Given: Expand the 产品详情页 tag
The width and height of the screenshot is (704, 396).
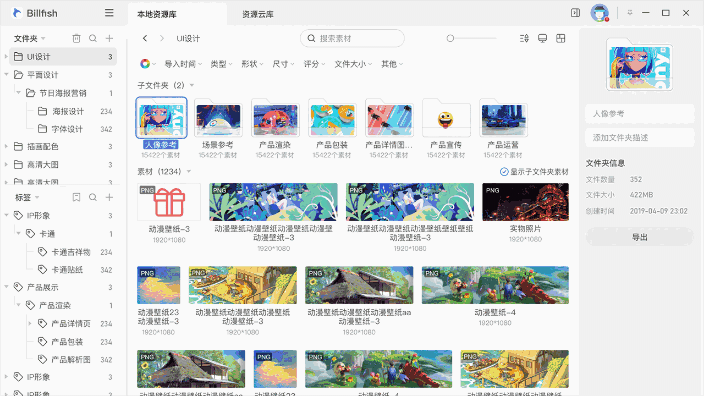Looking at the screenshot, I should coord(30,323).
